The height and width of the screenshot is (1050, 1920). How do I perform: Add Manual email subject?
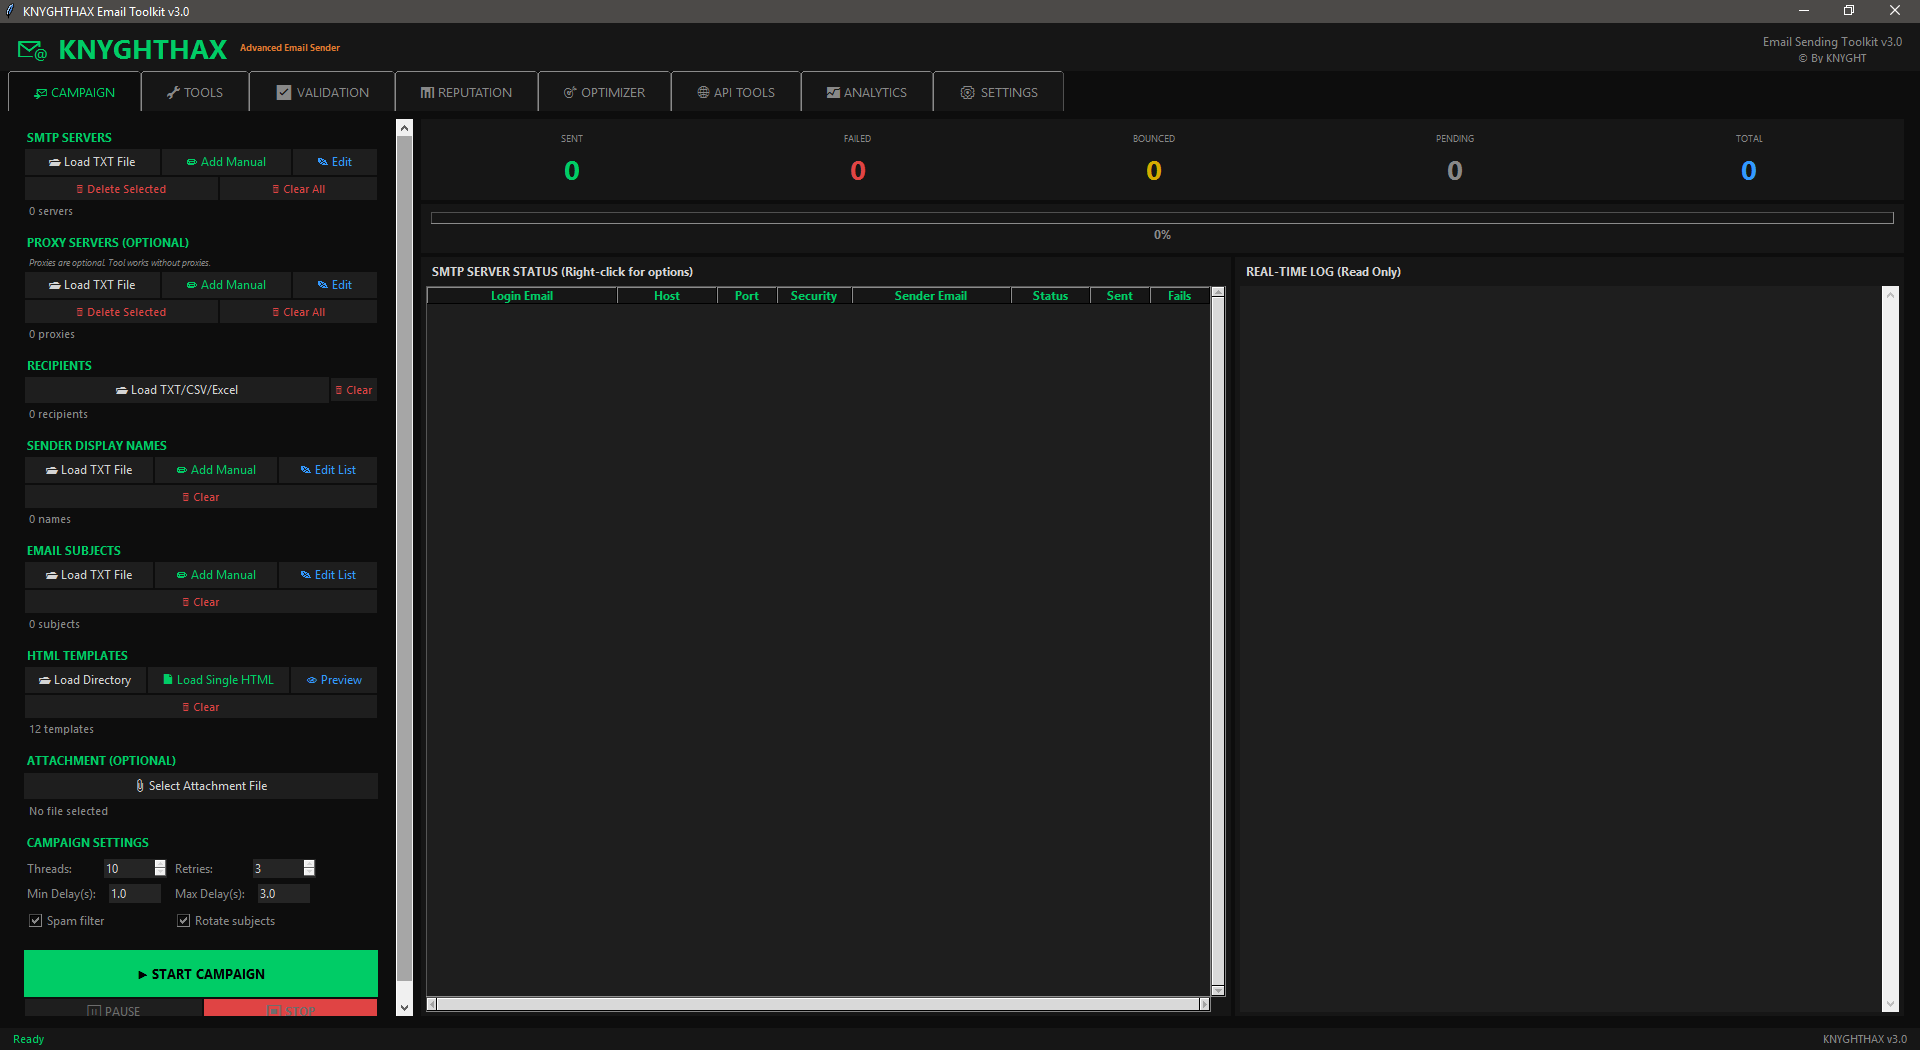[x=216, y=575]
